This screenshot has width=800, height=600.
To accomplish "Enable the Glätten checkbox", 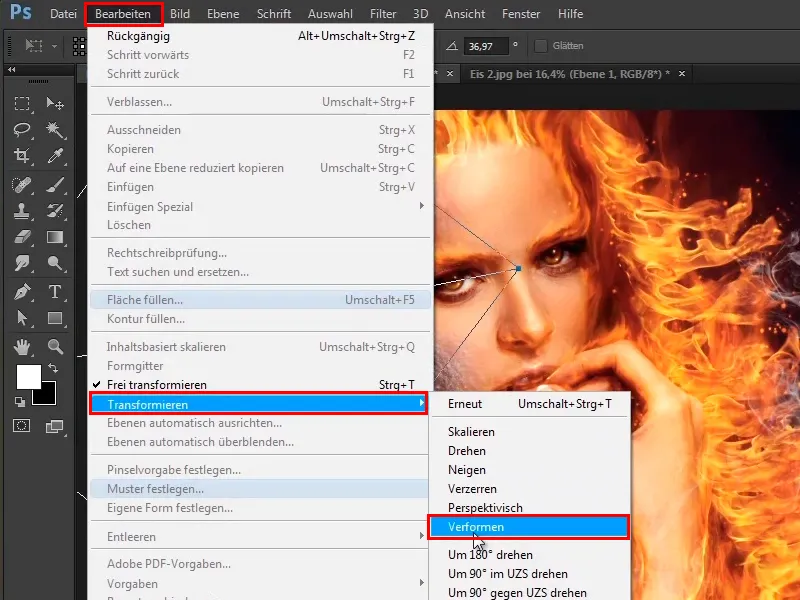I will tap(540, 46).
